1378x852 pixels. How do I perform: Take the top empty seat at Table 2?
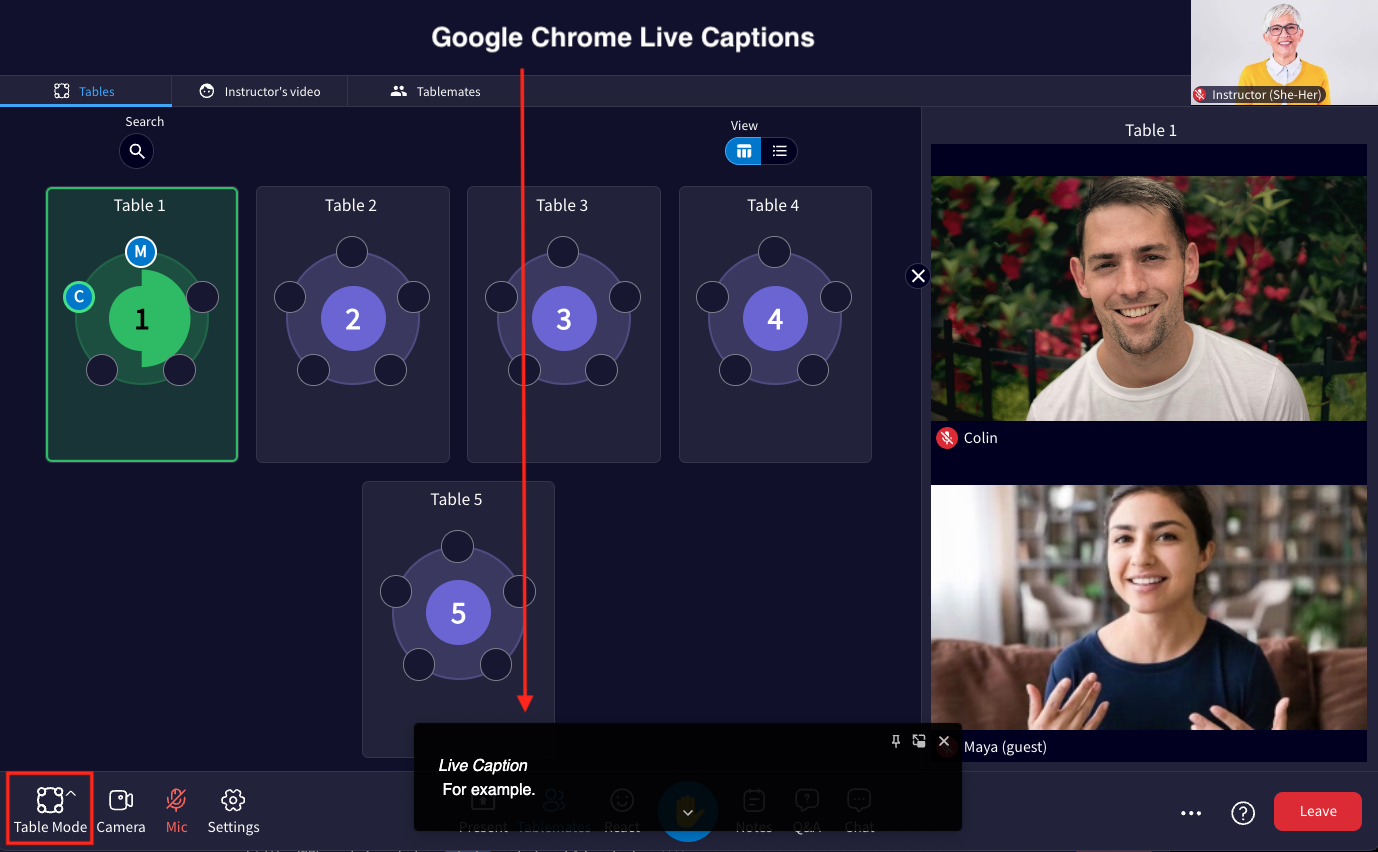(x=352, y=252)
